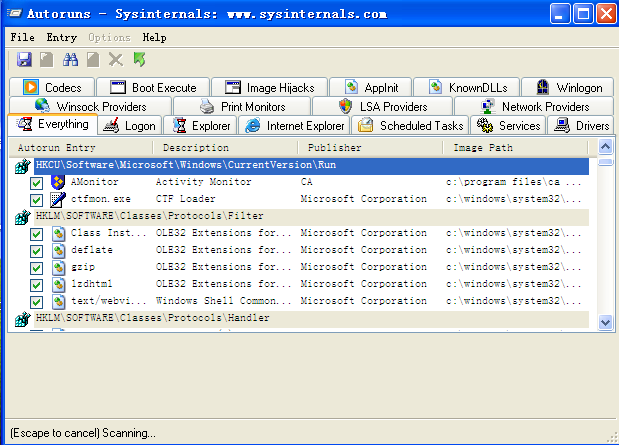Click the file icon of the gzip entry
Viewport: 619px width, 445px height.
pyautogui.click(x=58, y=267)
